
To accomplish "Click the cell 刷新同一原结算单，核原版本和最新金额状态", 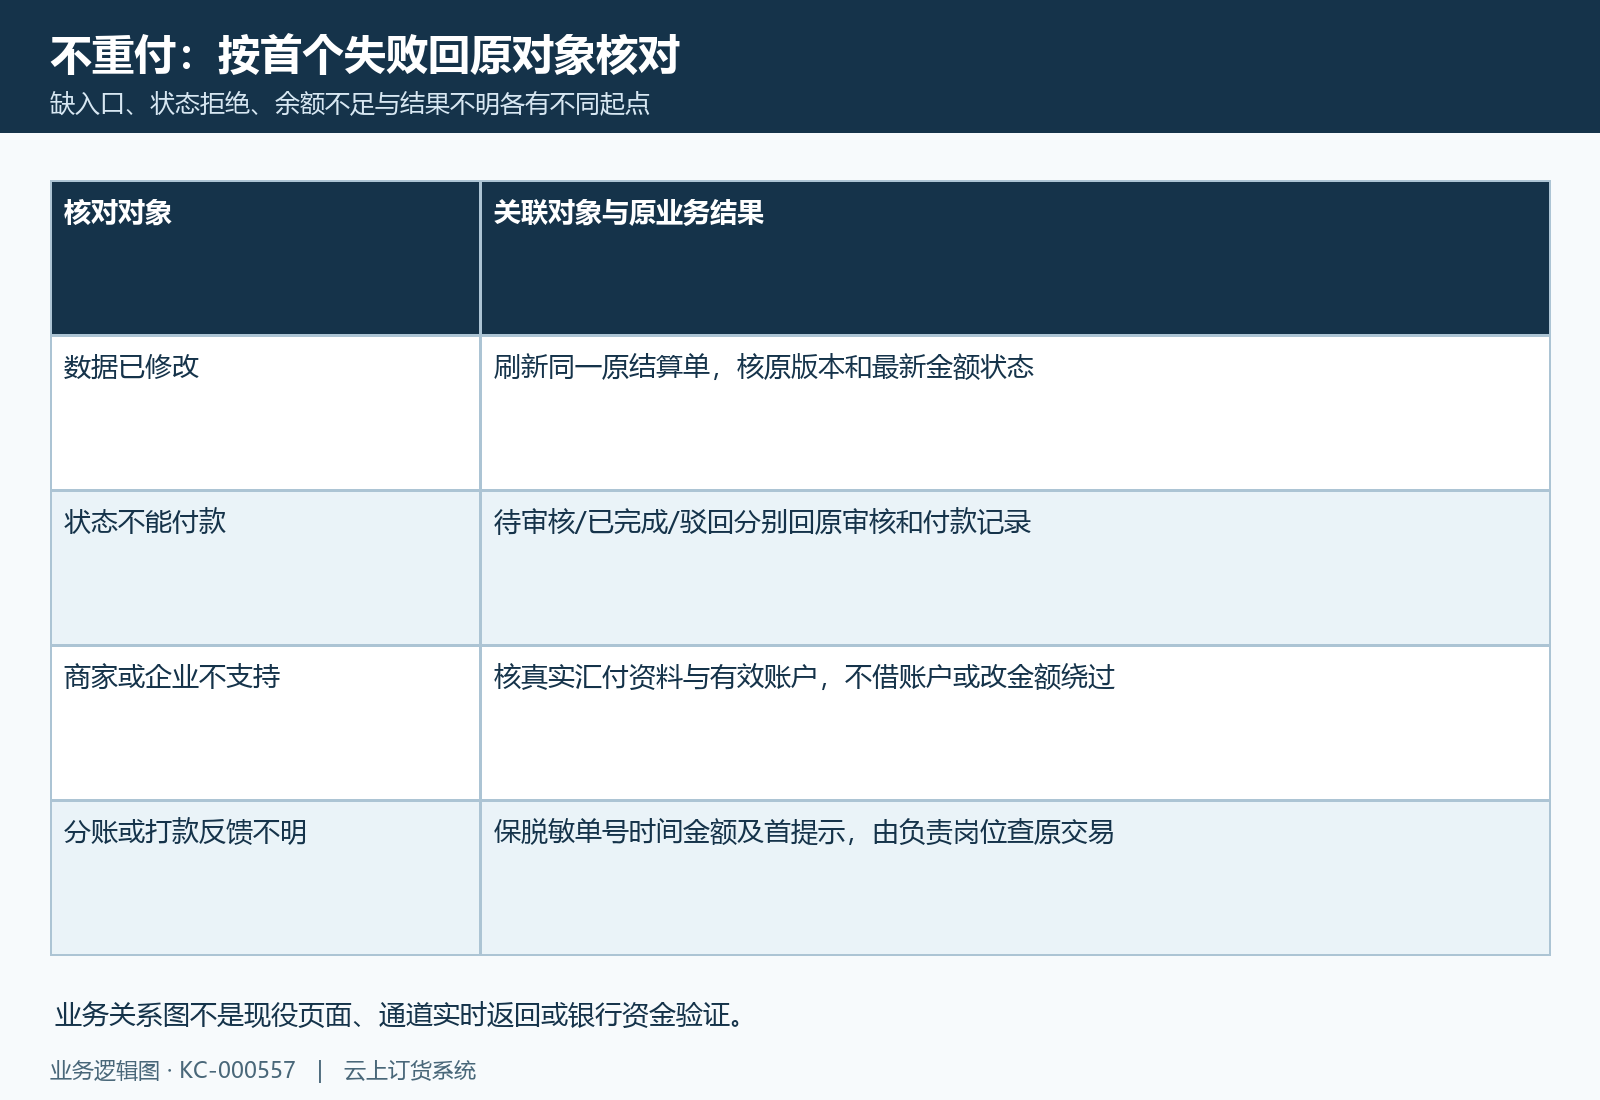I will (x=1015, y=413).
